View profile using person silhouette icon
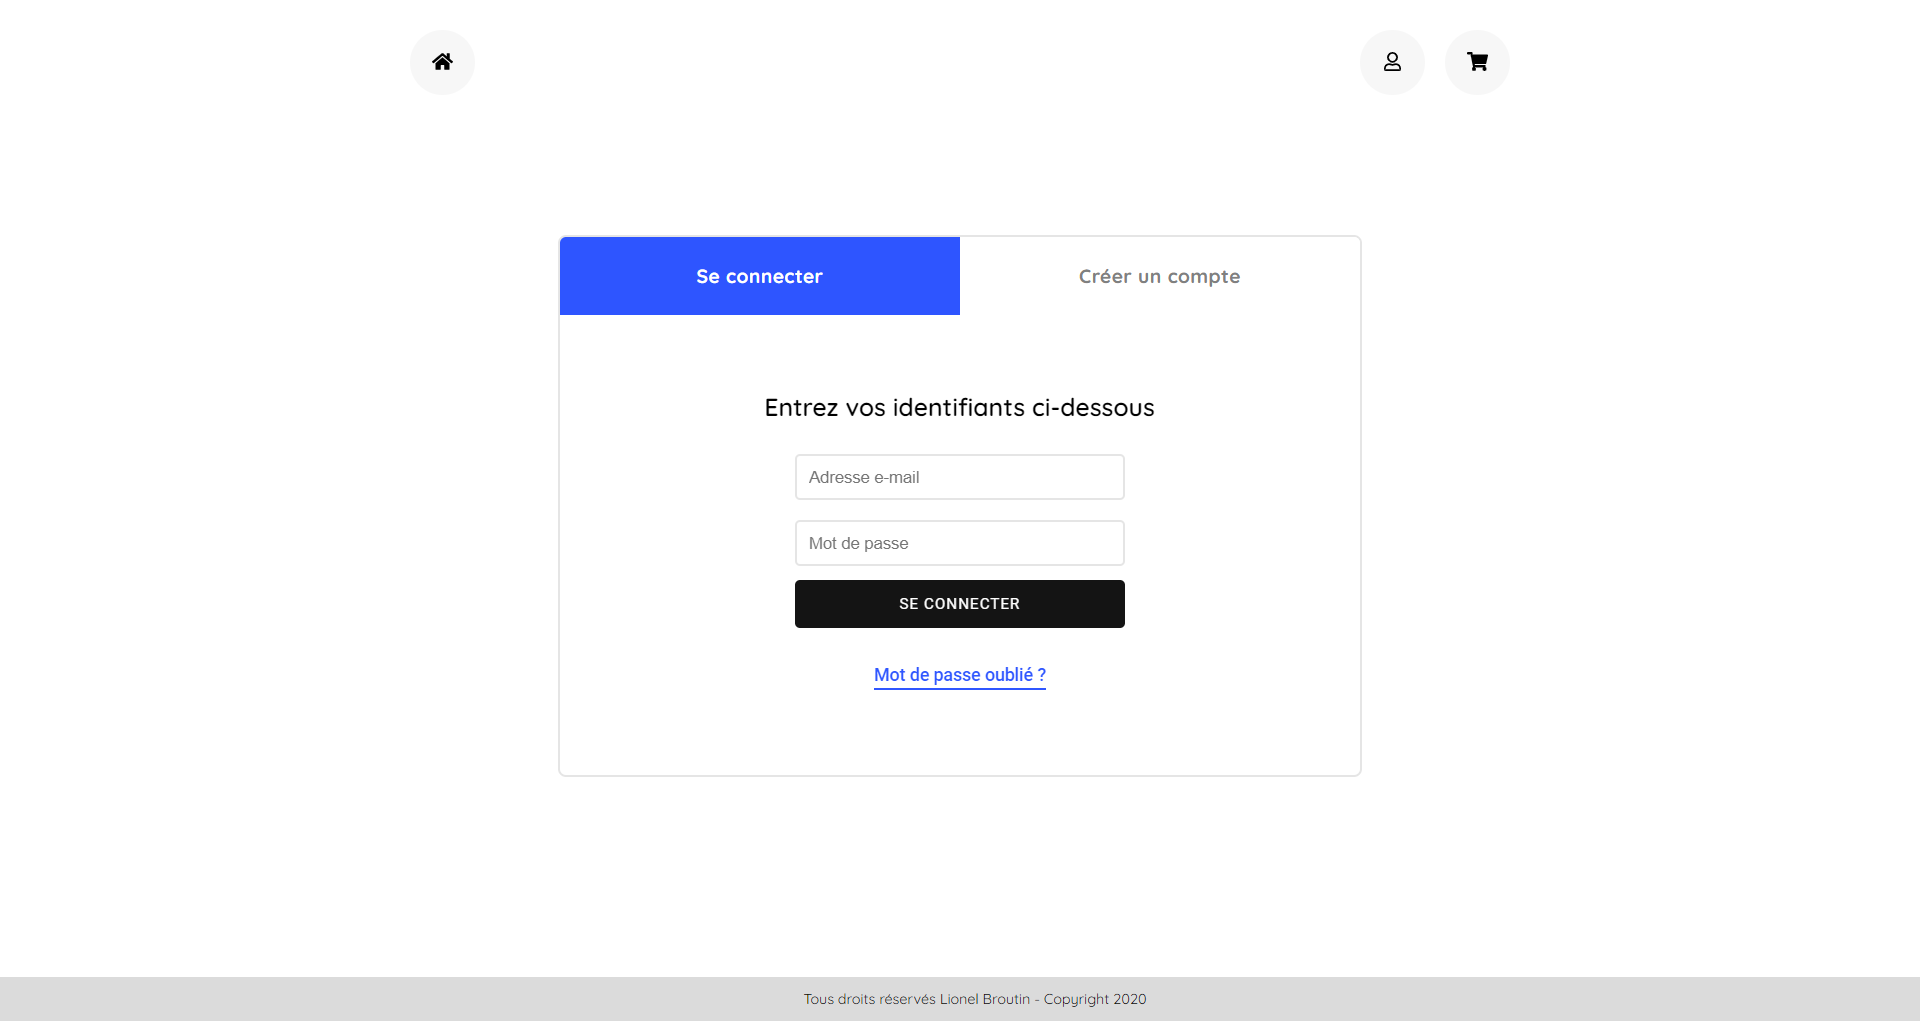1920x1021 pixels. click(1392, 62)
